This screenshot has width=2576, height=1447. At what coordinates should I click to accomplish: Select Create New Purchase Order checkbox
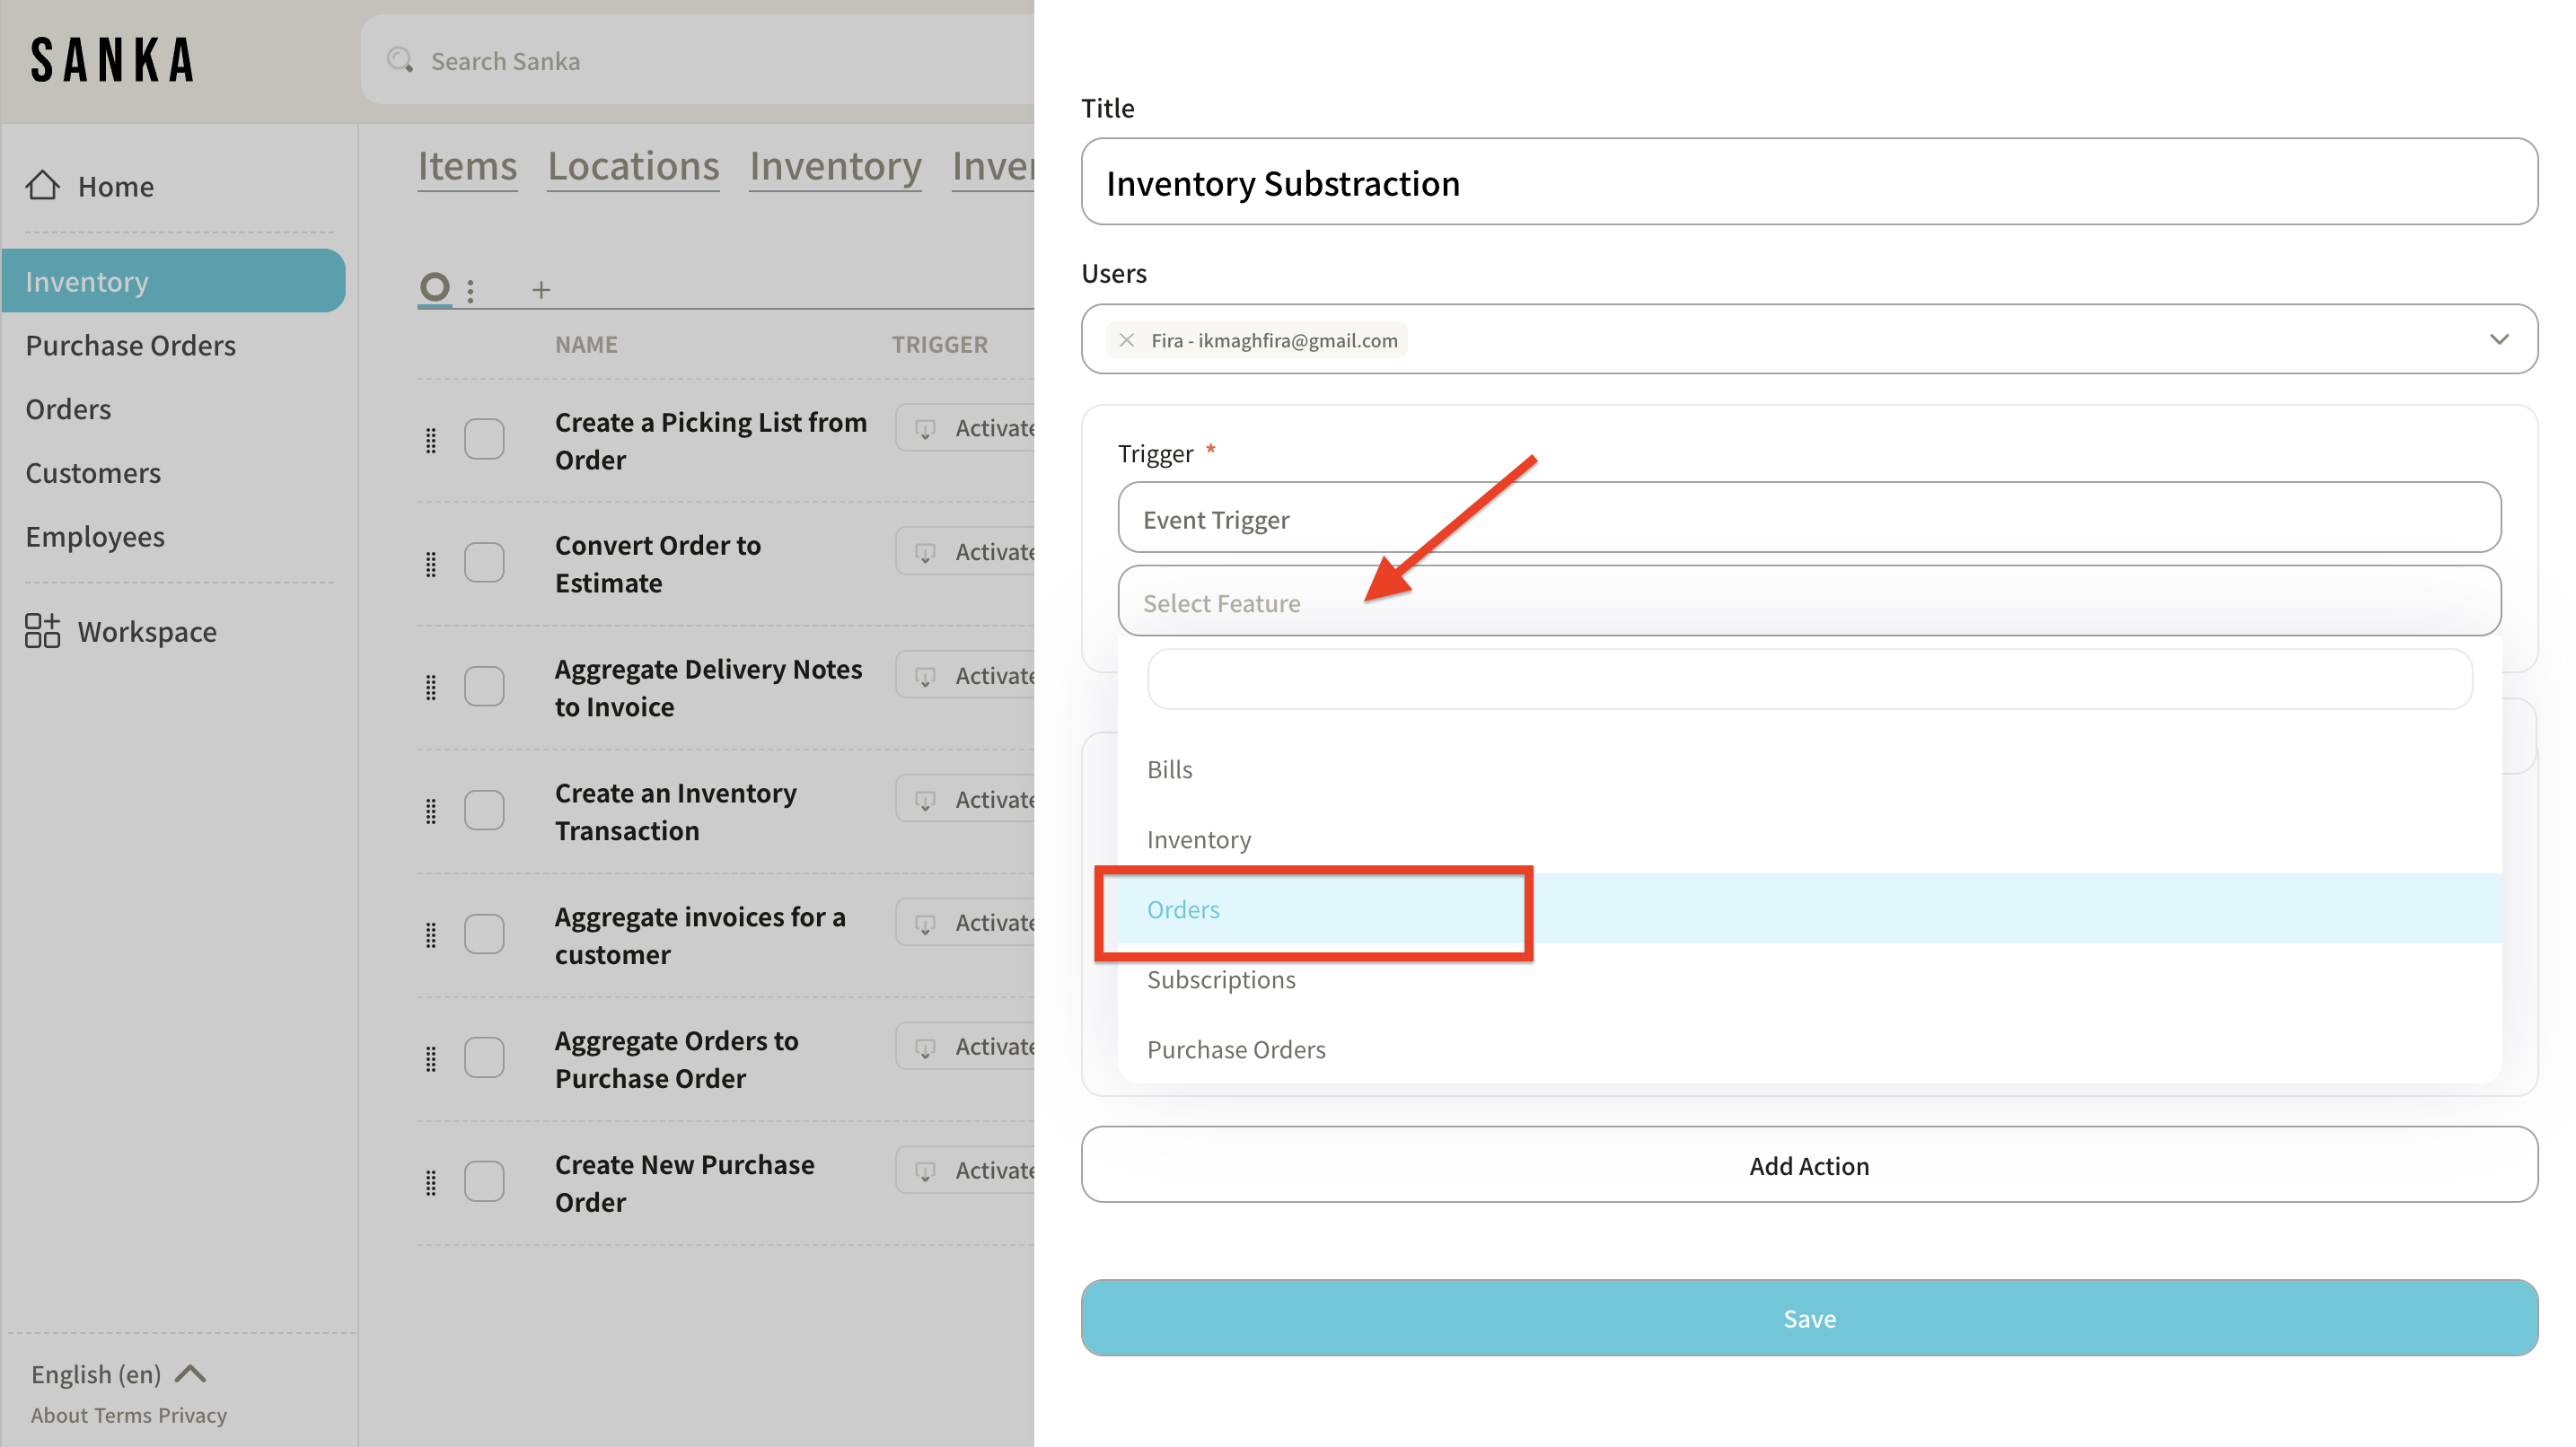click(x=484, y=1182)
